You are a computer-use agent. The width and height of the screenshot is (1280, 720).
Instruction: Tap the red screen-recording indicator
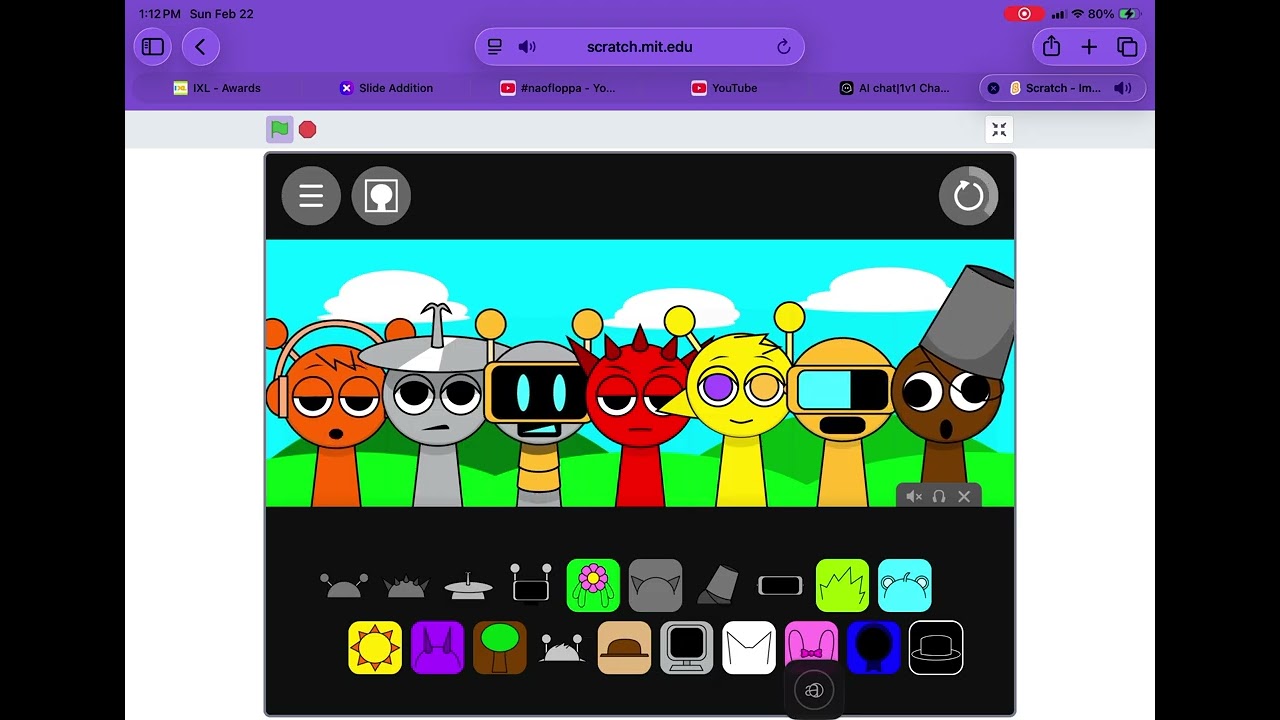[x=1024, y=14]
